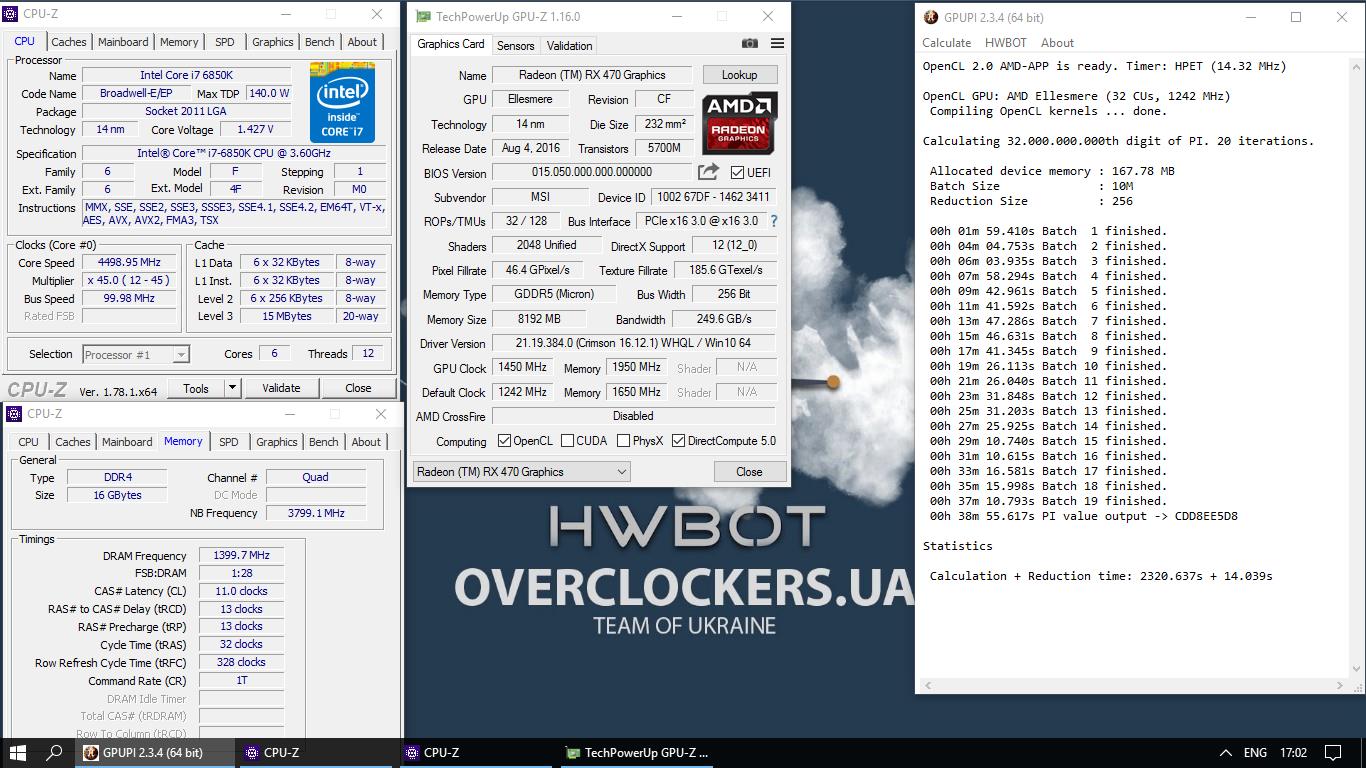Open the Bench tab in upper CPU-Z

click(x=320, y=42)
